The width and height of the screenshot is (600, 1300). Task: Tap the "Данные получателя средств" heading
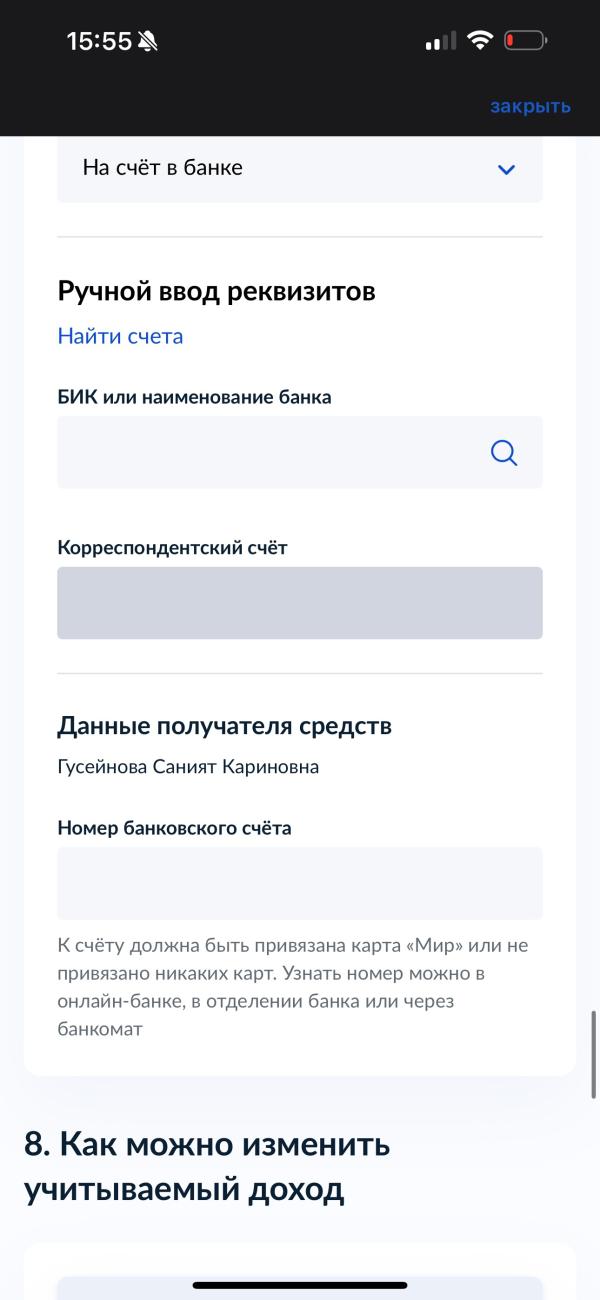pos(224,726)
